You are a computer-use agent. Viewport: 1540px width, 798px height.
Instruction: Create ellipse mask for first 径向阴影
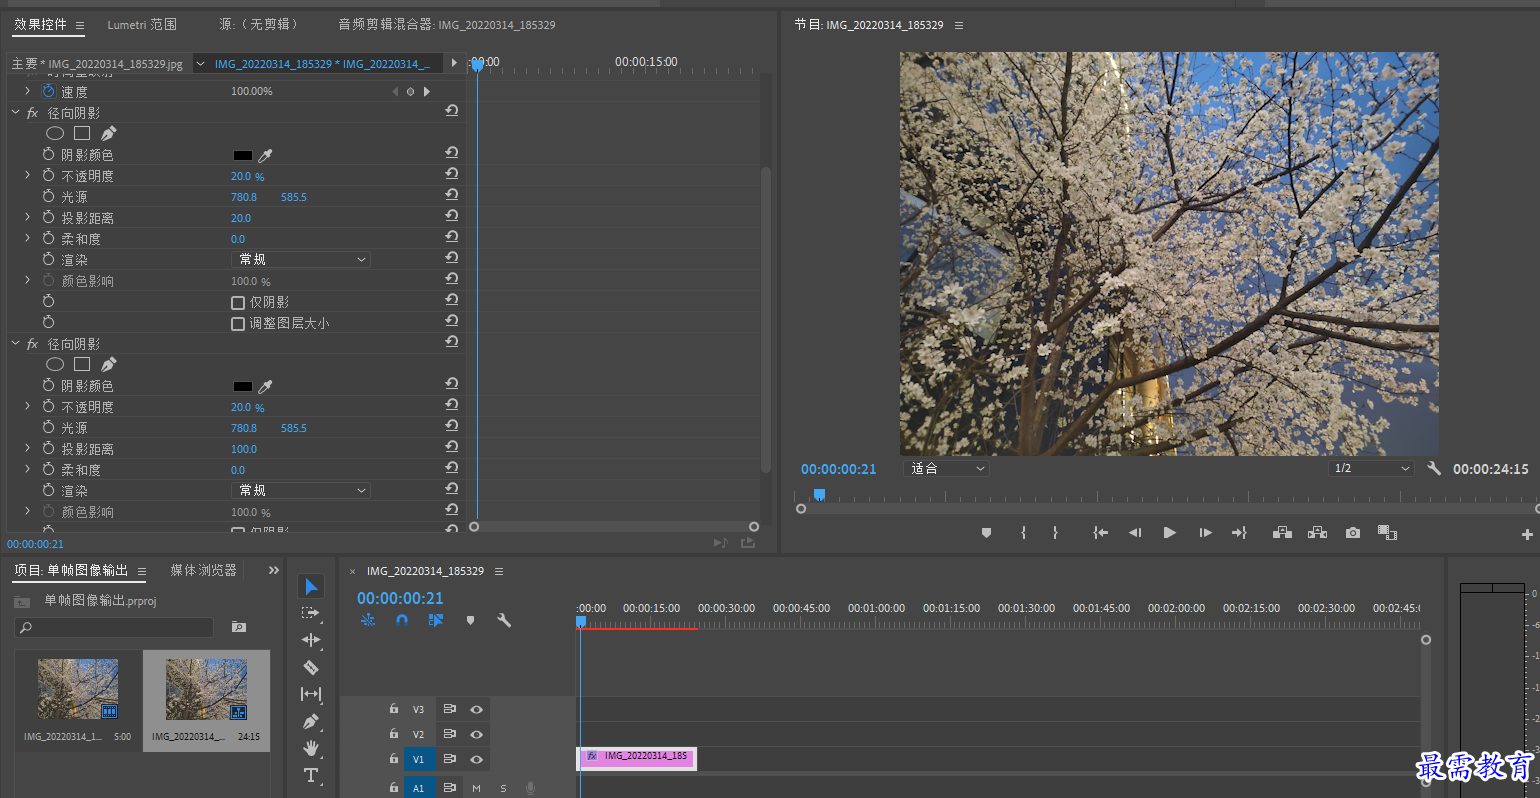[55, 133]
